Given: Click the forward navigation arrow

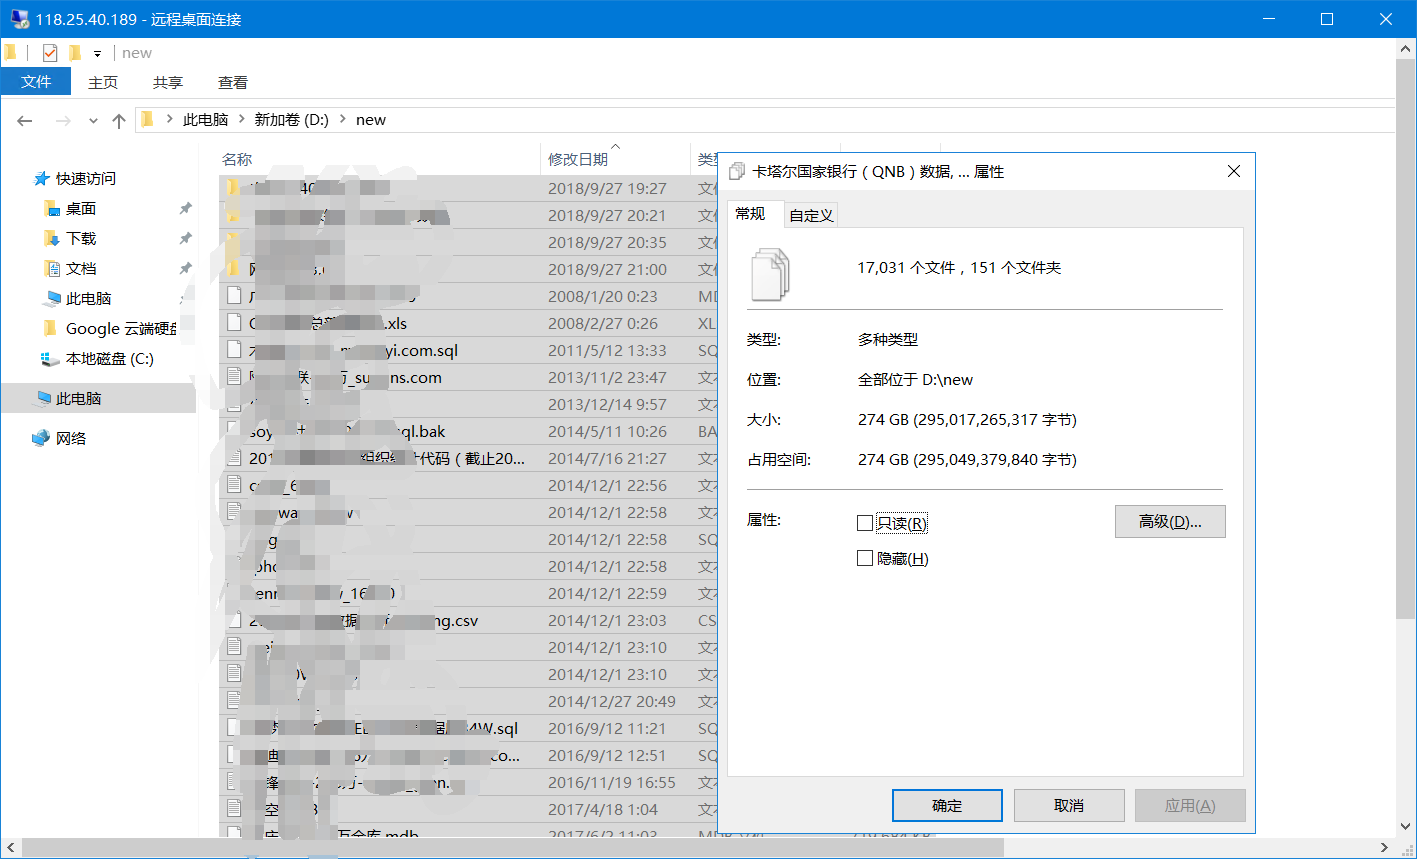Looking at the screenshot, I should coord(63,120).
